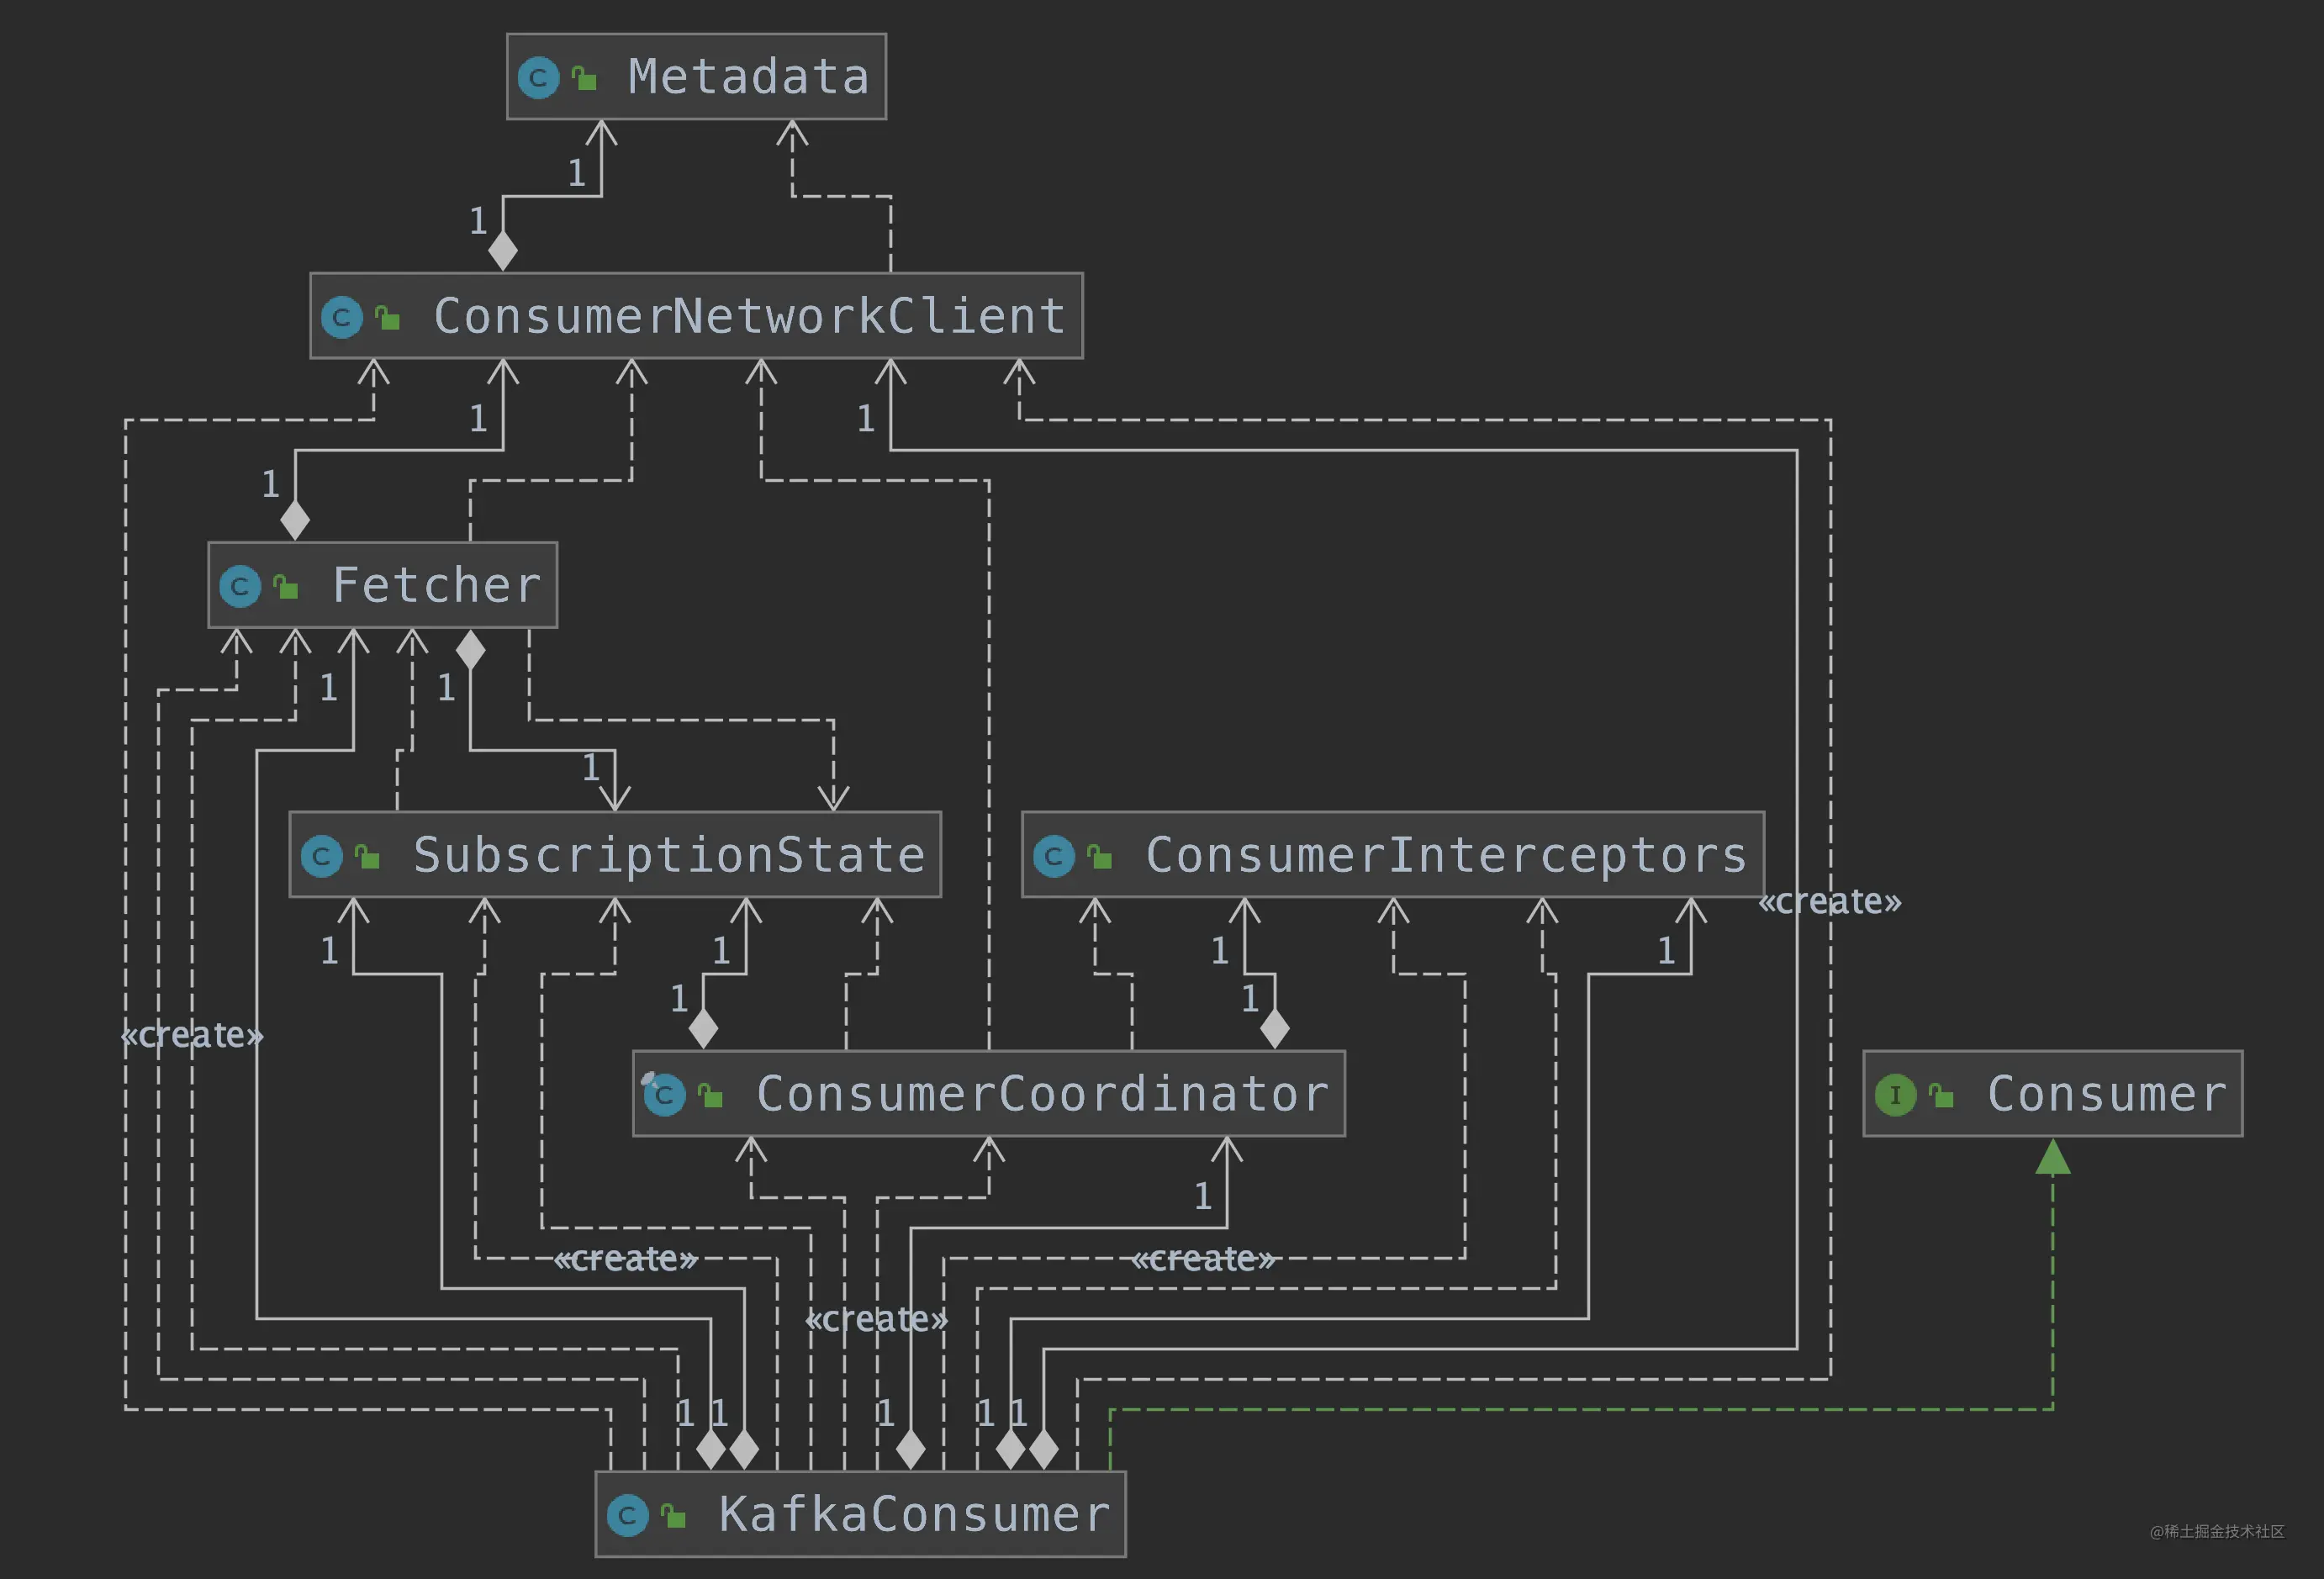Click the Consumer interface label
This screenshot has height=1579, width=2324.
[2108, 1094]
